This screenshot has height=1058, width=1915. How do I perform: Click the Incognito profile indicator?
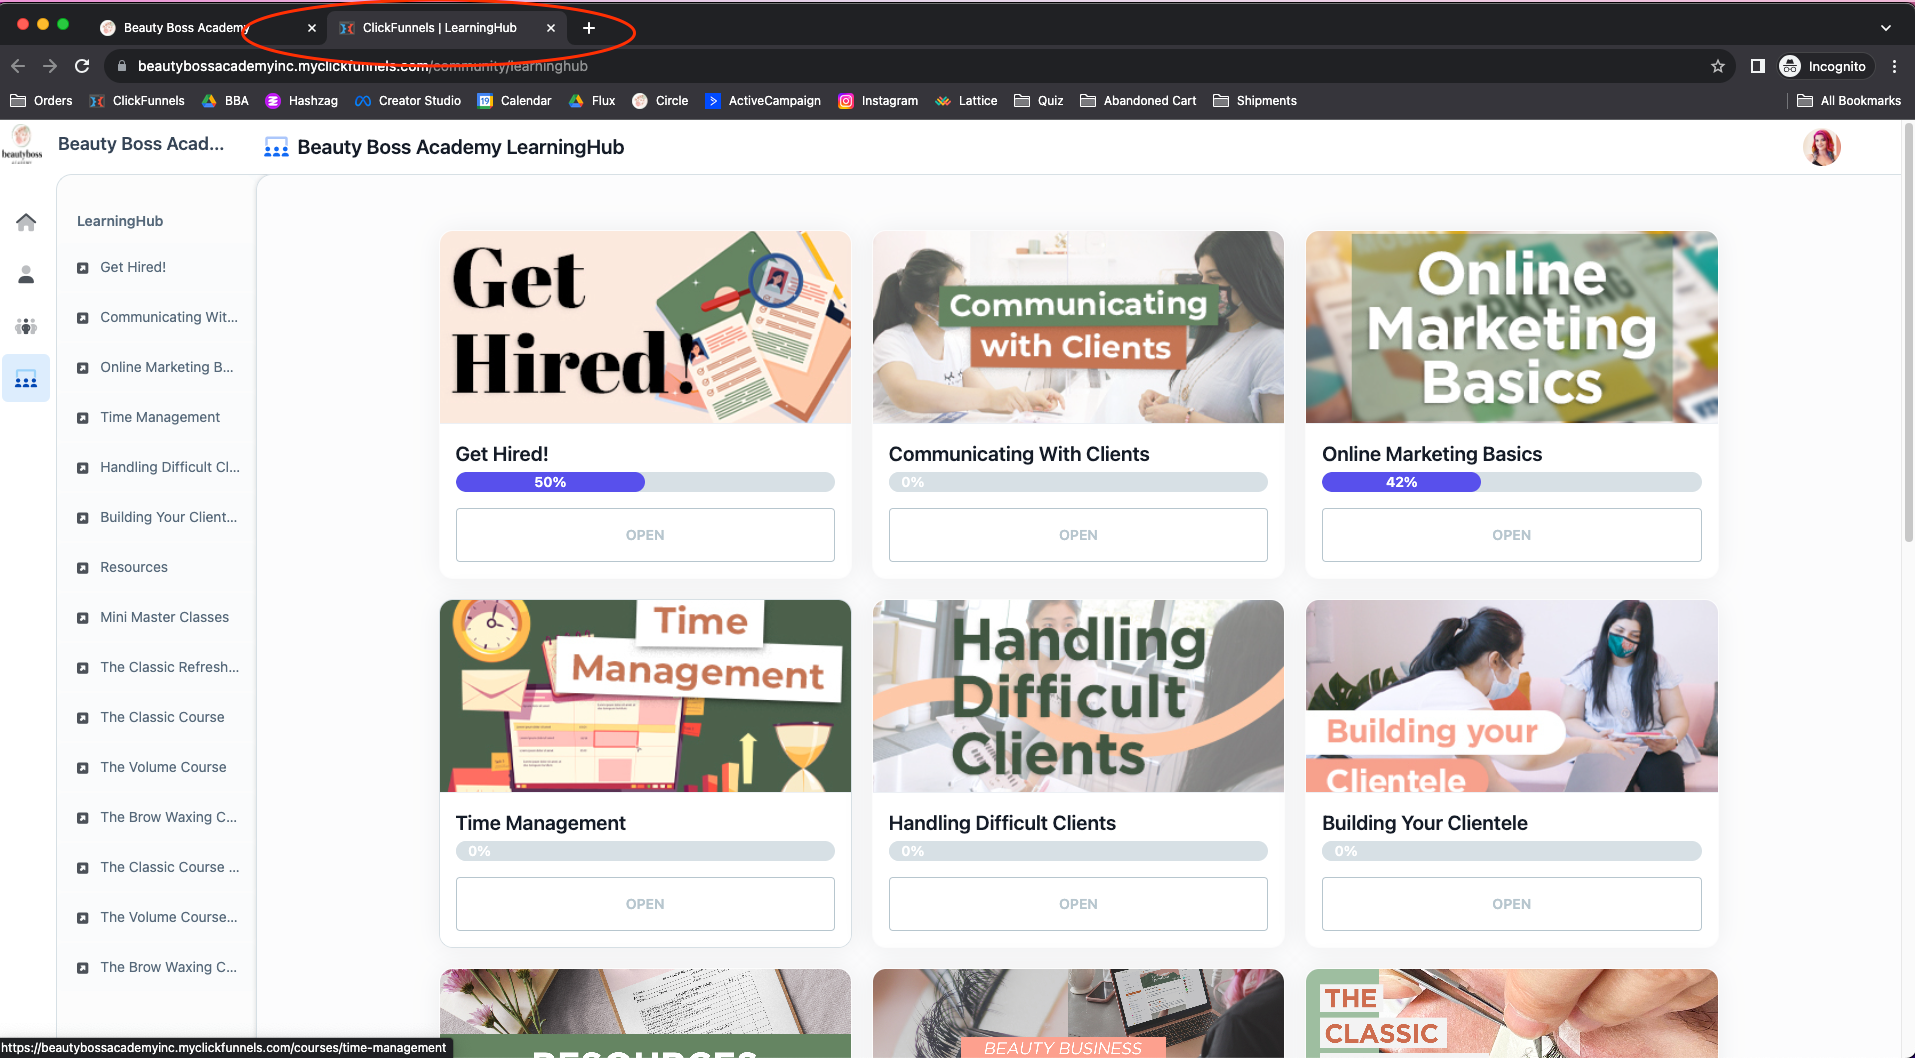pos(1823,66)
